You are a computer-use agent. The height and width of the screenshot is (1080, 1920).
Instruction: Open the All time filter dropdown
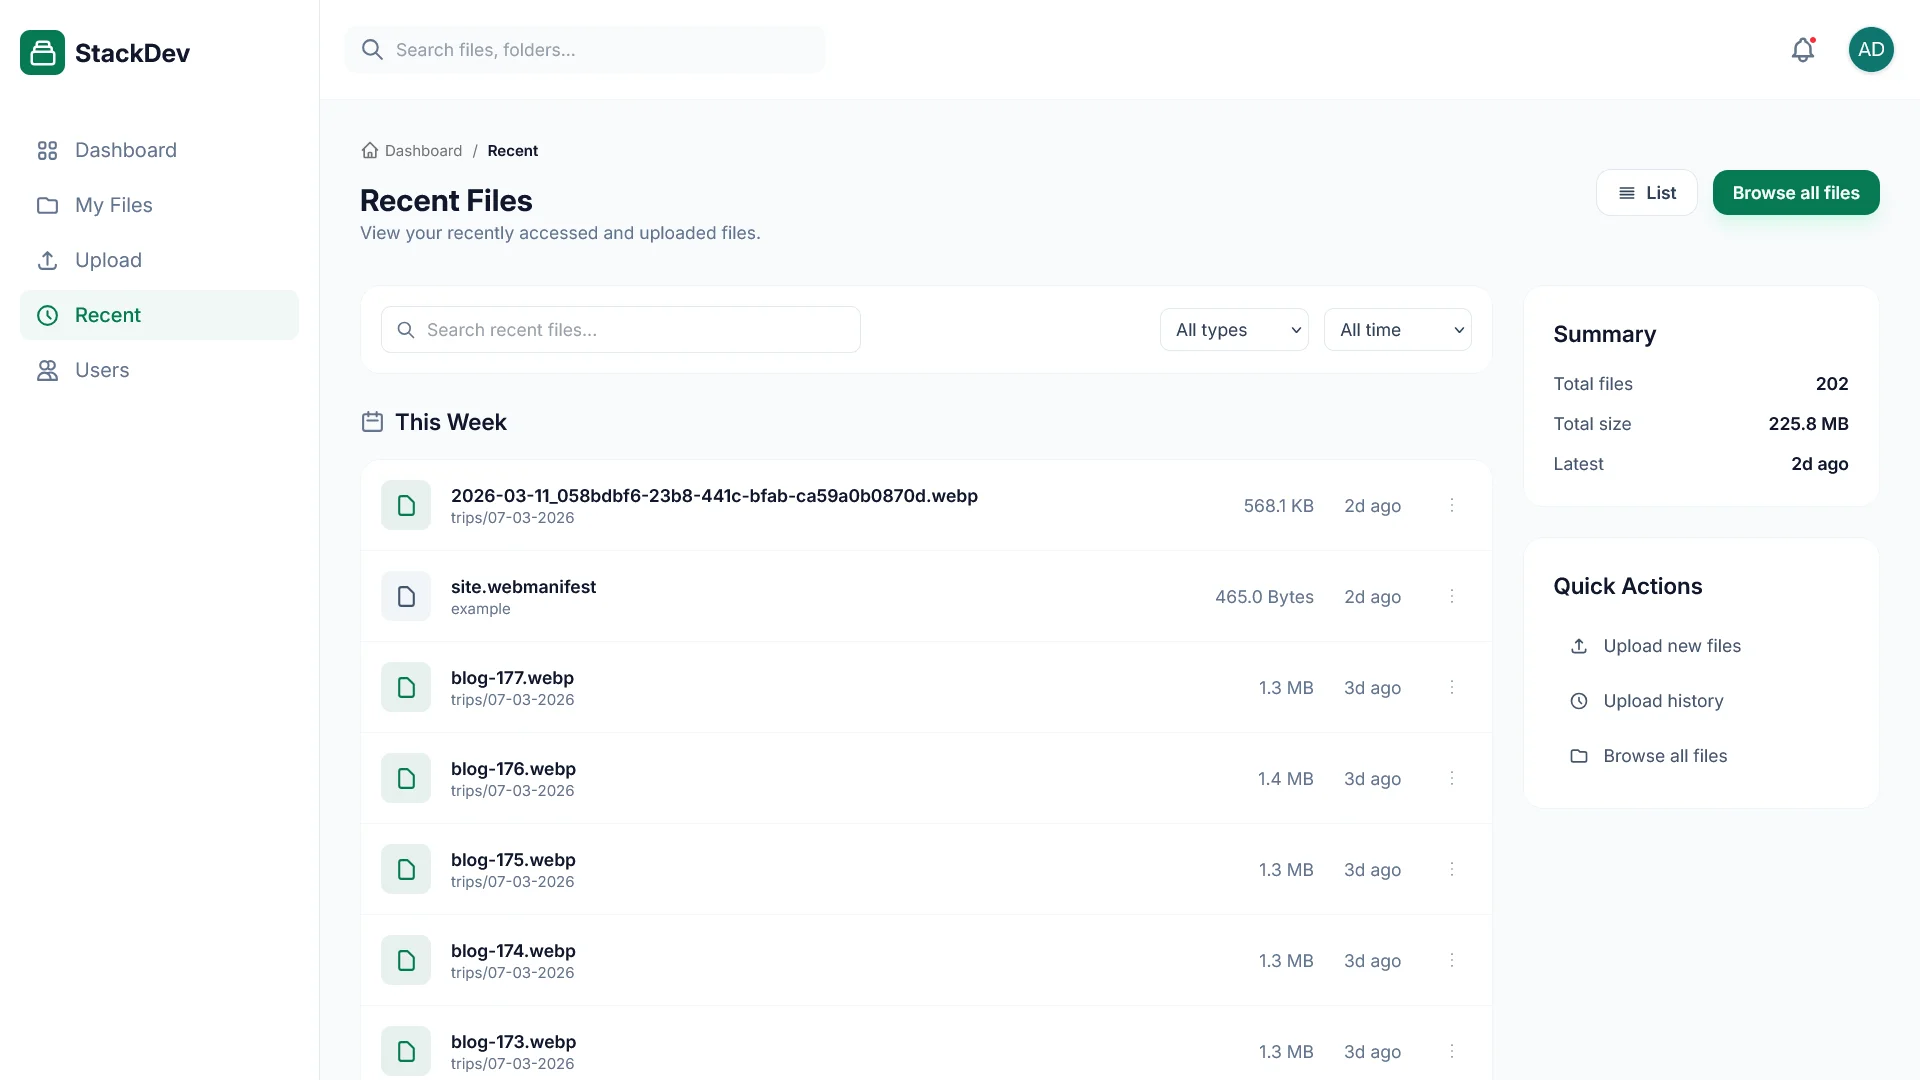[x=1397, y=330]
